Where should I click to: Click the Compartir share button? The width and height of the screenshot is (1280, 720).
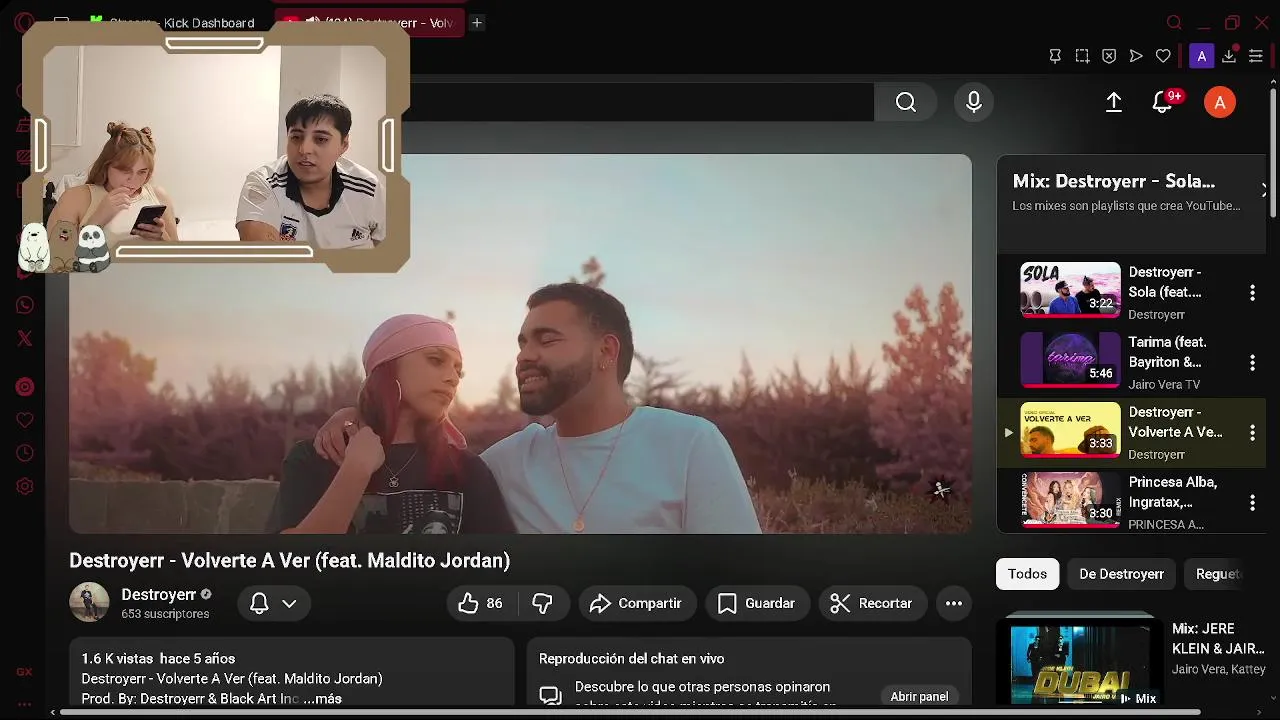coord(637,603)
